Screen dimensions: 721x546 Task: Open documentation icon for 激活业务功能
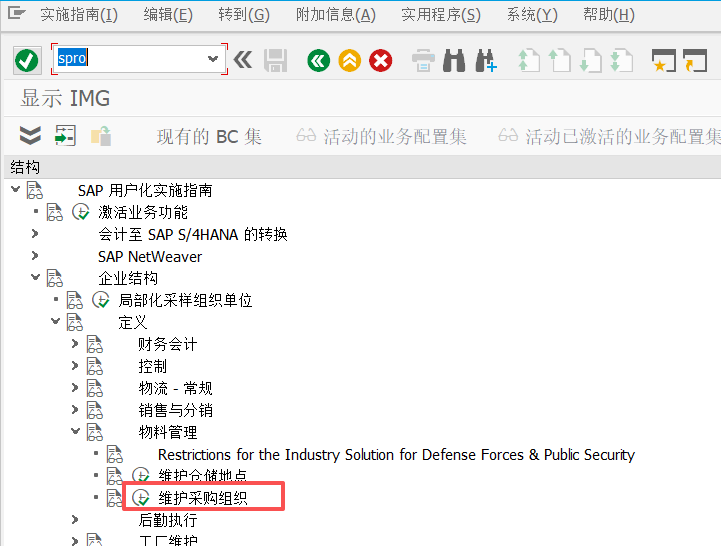(x=55, y=212)
